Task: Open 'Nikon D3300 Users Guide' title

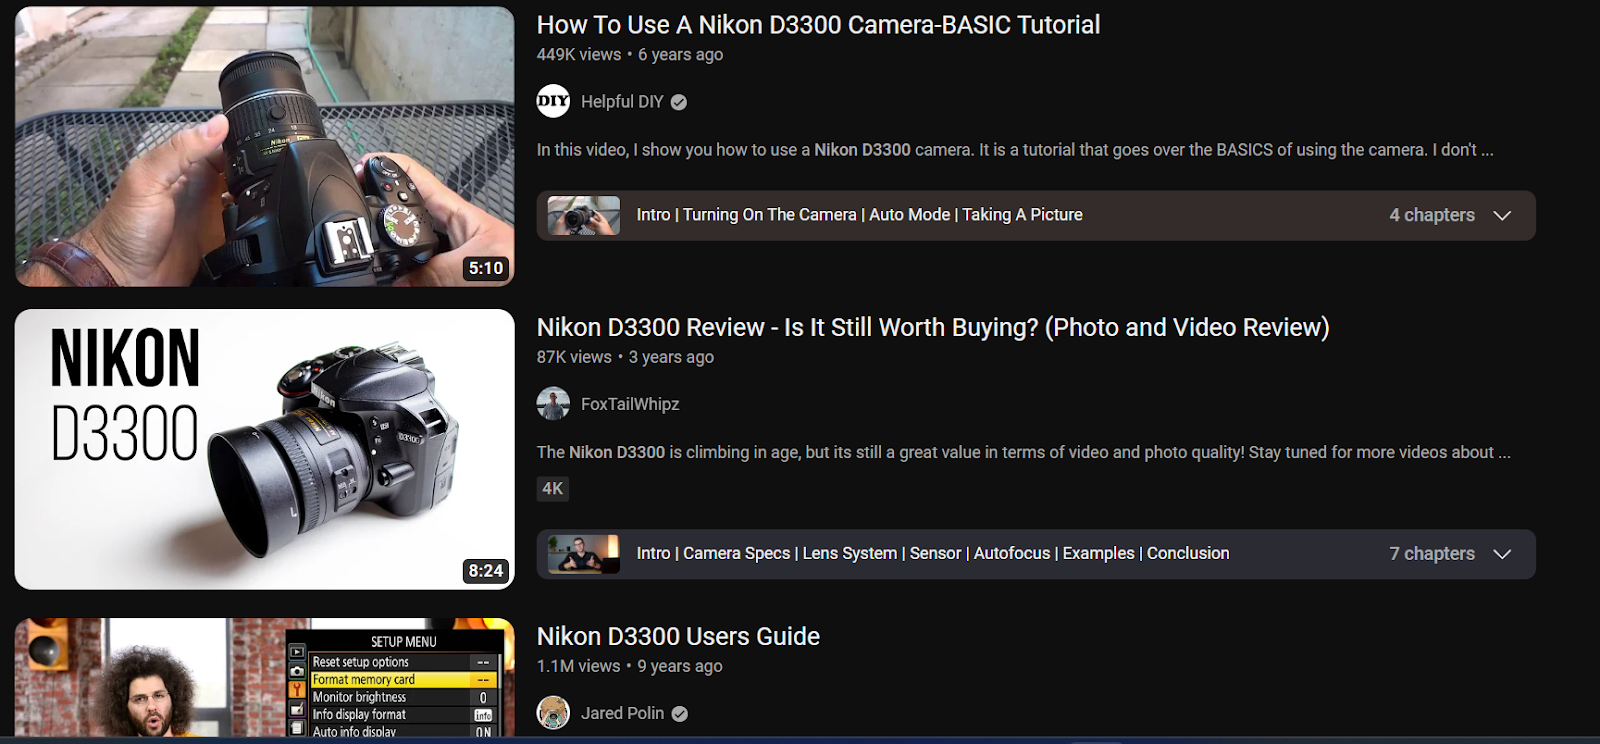Action: pyautogui.click(x=678, y=637)
